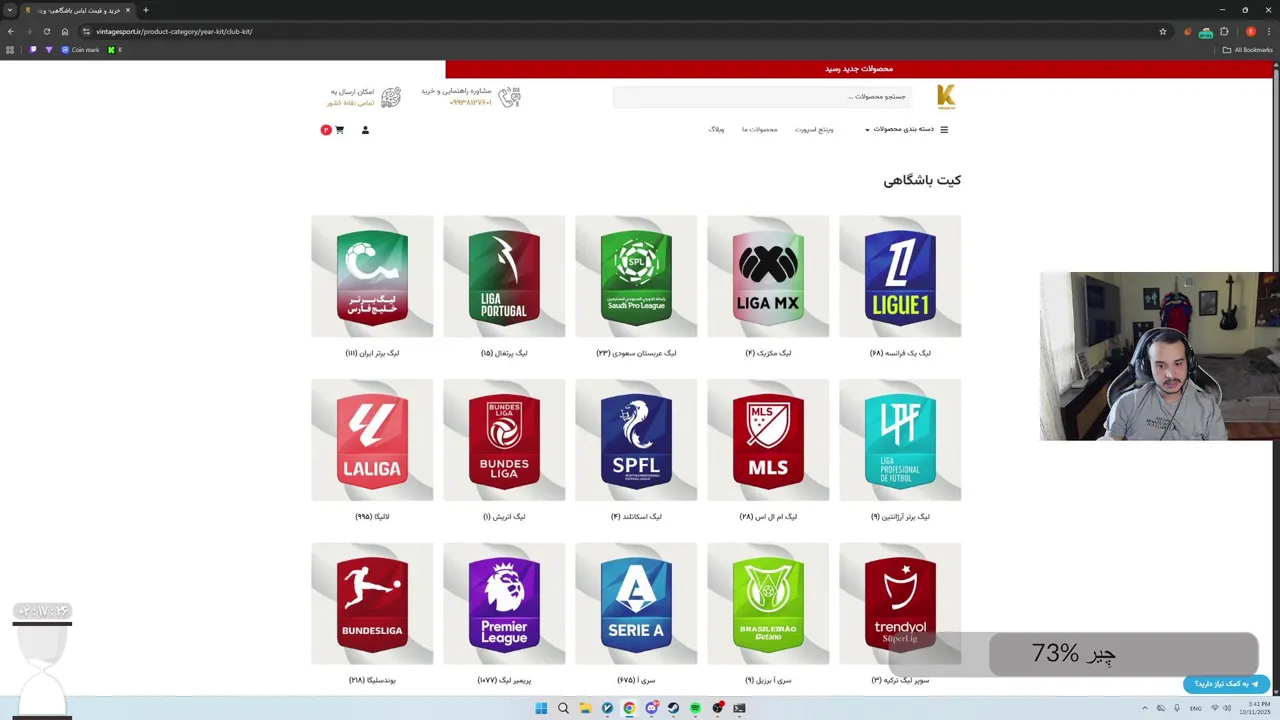Click the 'به کمک نیاز دارید؟' help button

tap(1226, 684)
